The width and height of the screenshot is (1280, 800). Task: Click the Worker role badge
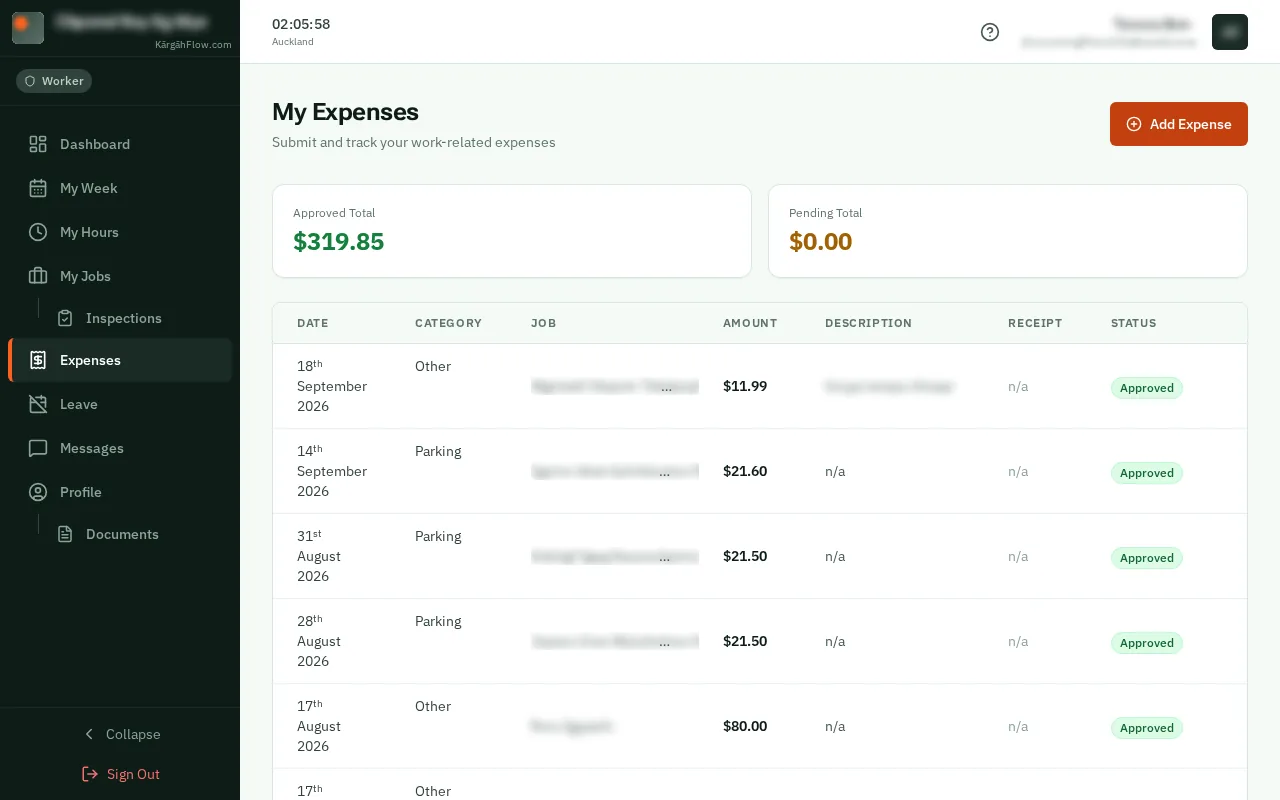54,81
